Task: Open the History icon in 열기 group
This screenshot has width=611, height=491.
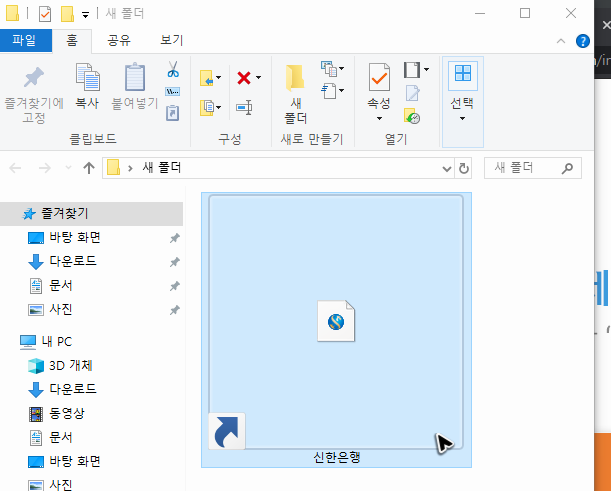Action: [412, 116]
